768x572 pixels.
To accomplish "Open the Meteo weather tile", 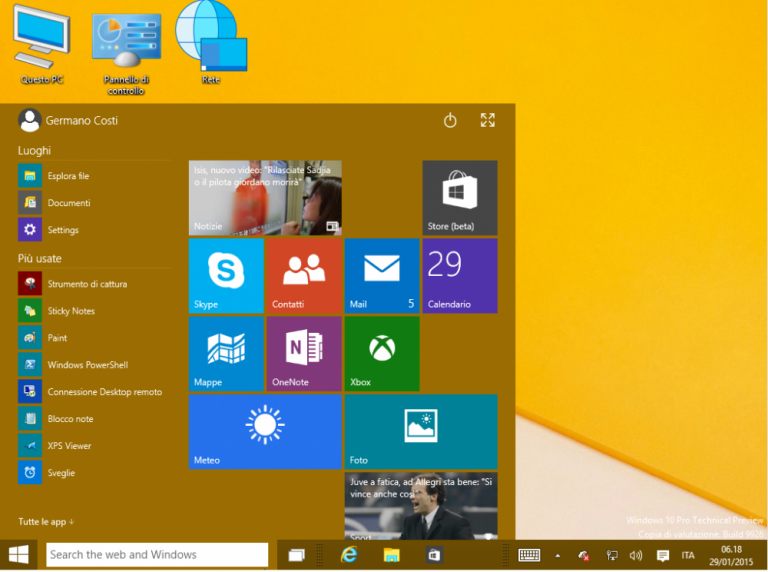I will coord(265,431).
